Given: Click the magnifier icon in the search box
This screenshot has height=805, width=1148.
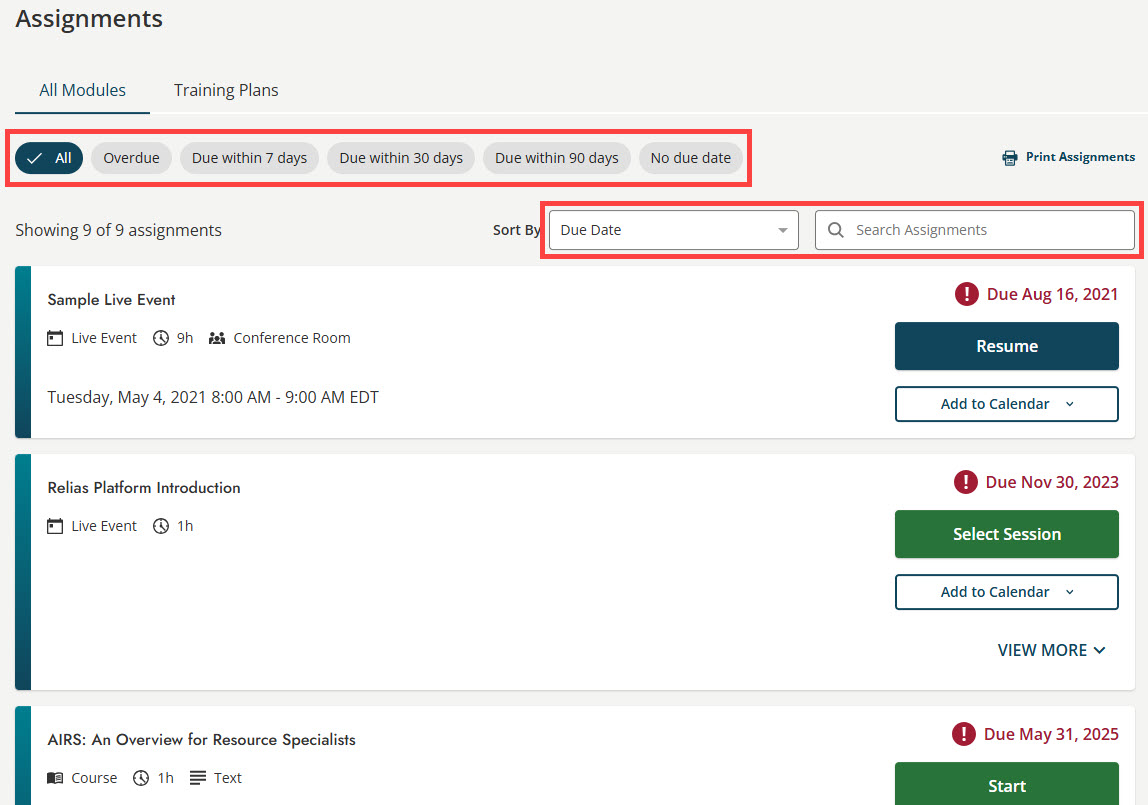Looking at the screenshot, I should [x=835, y=230].
